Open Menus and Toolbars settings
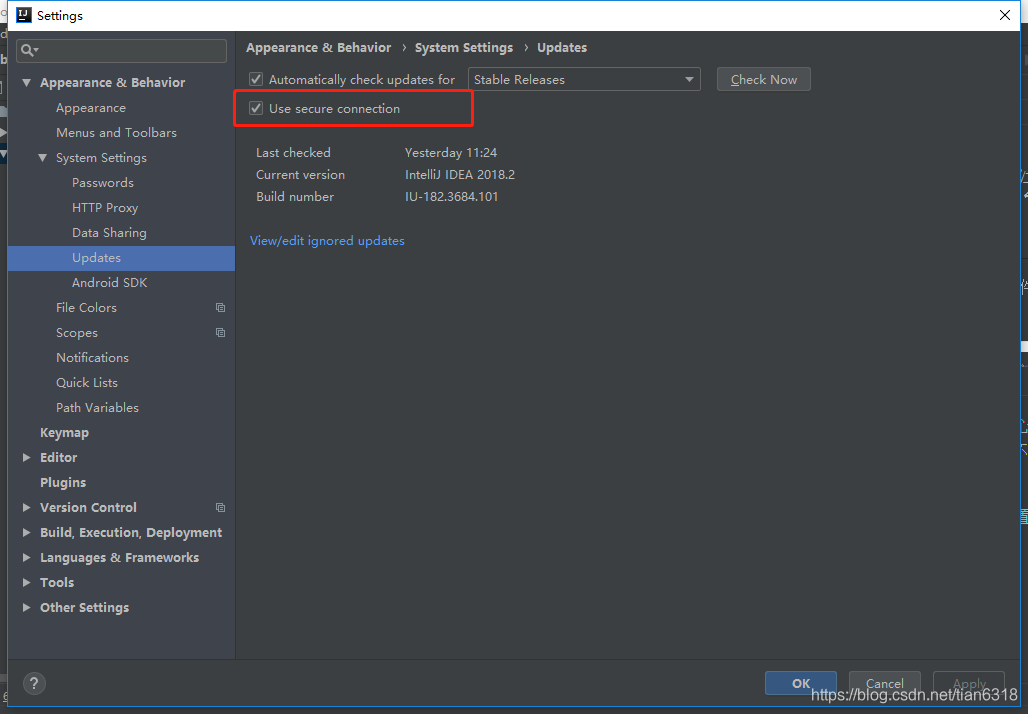The height and width of the screenshot is (714, 1028). point(116,132)
